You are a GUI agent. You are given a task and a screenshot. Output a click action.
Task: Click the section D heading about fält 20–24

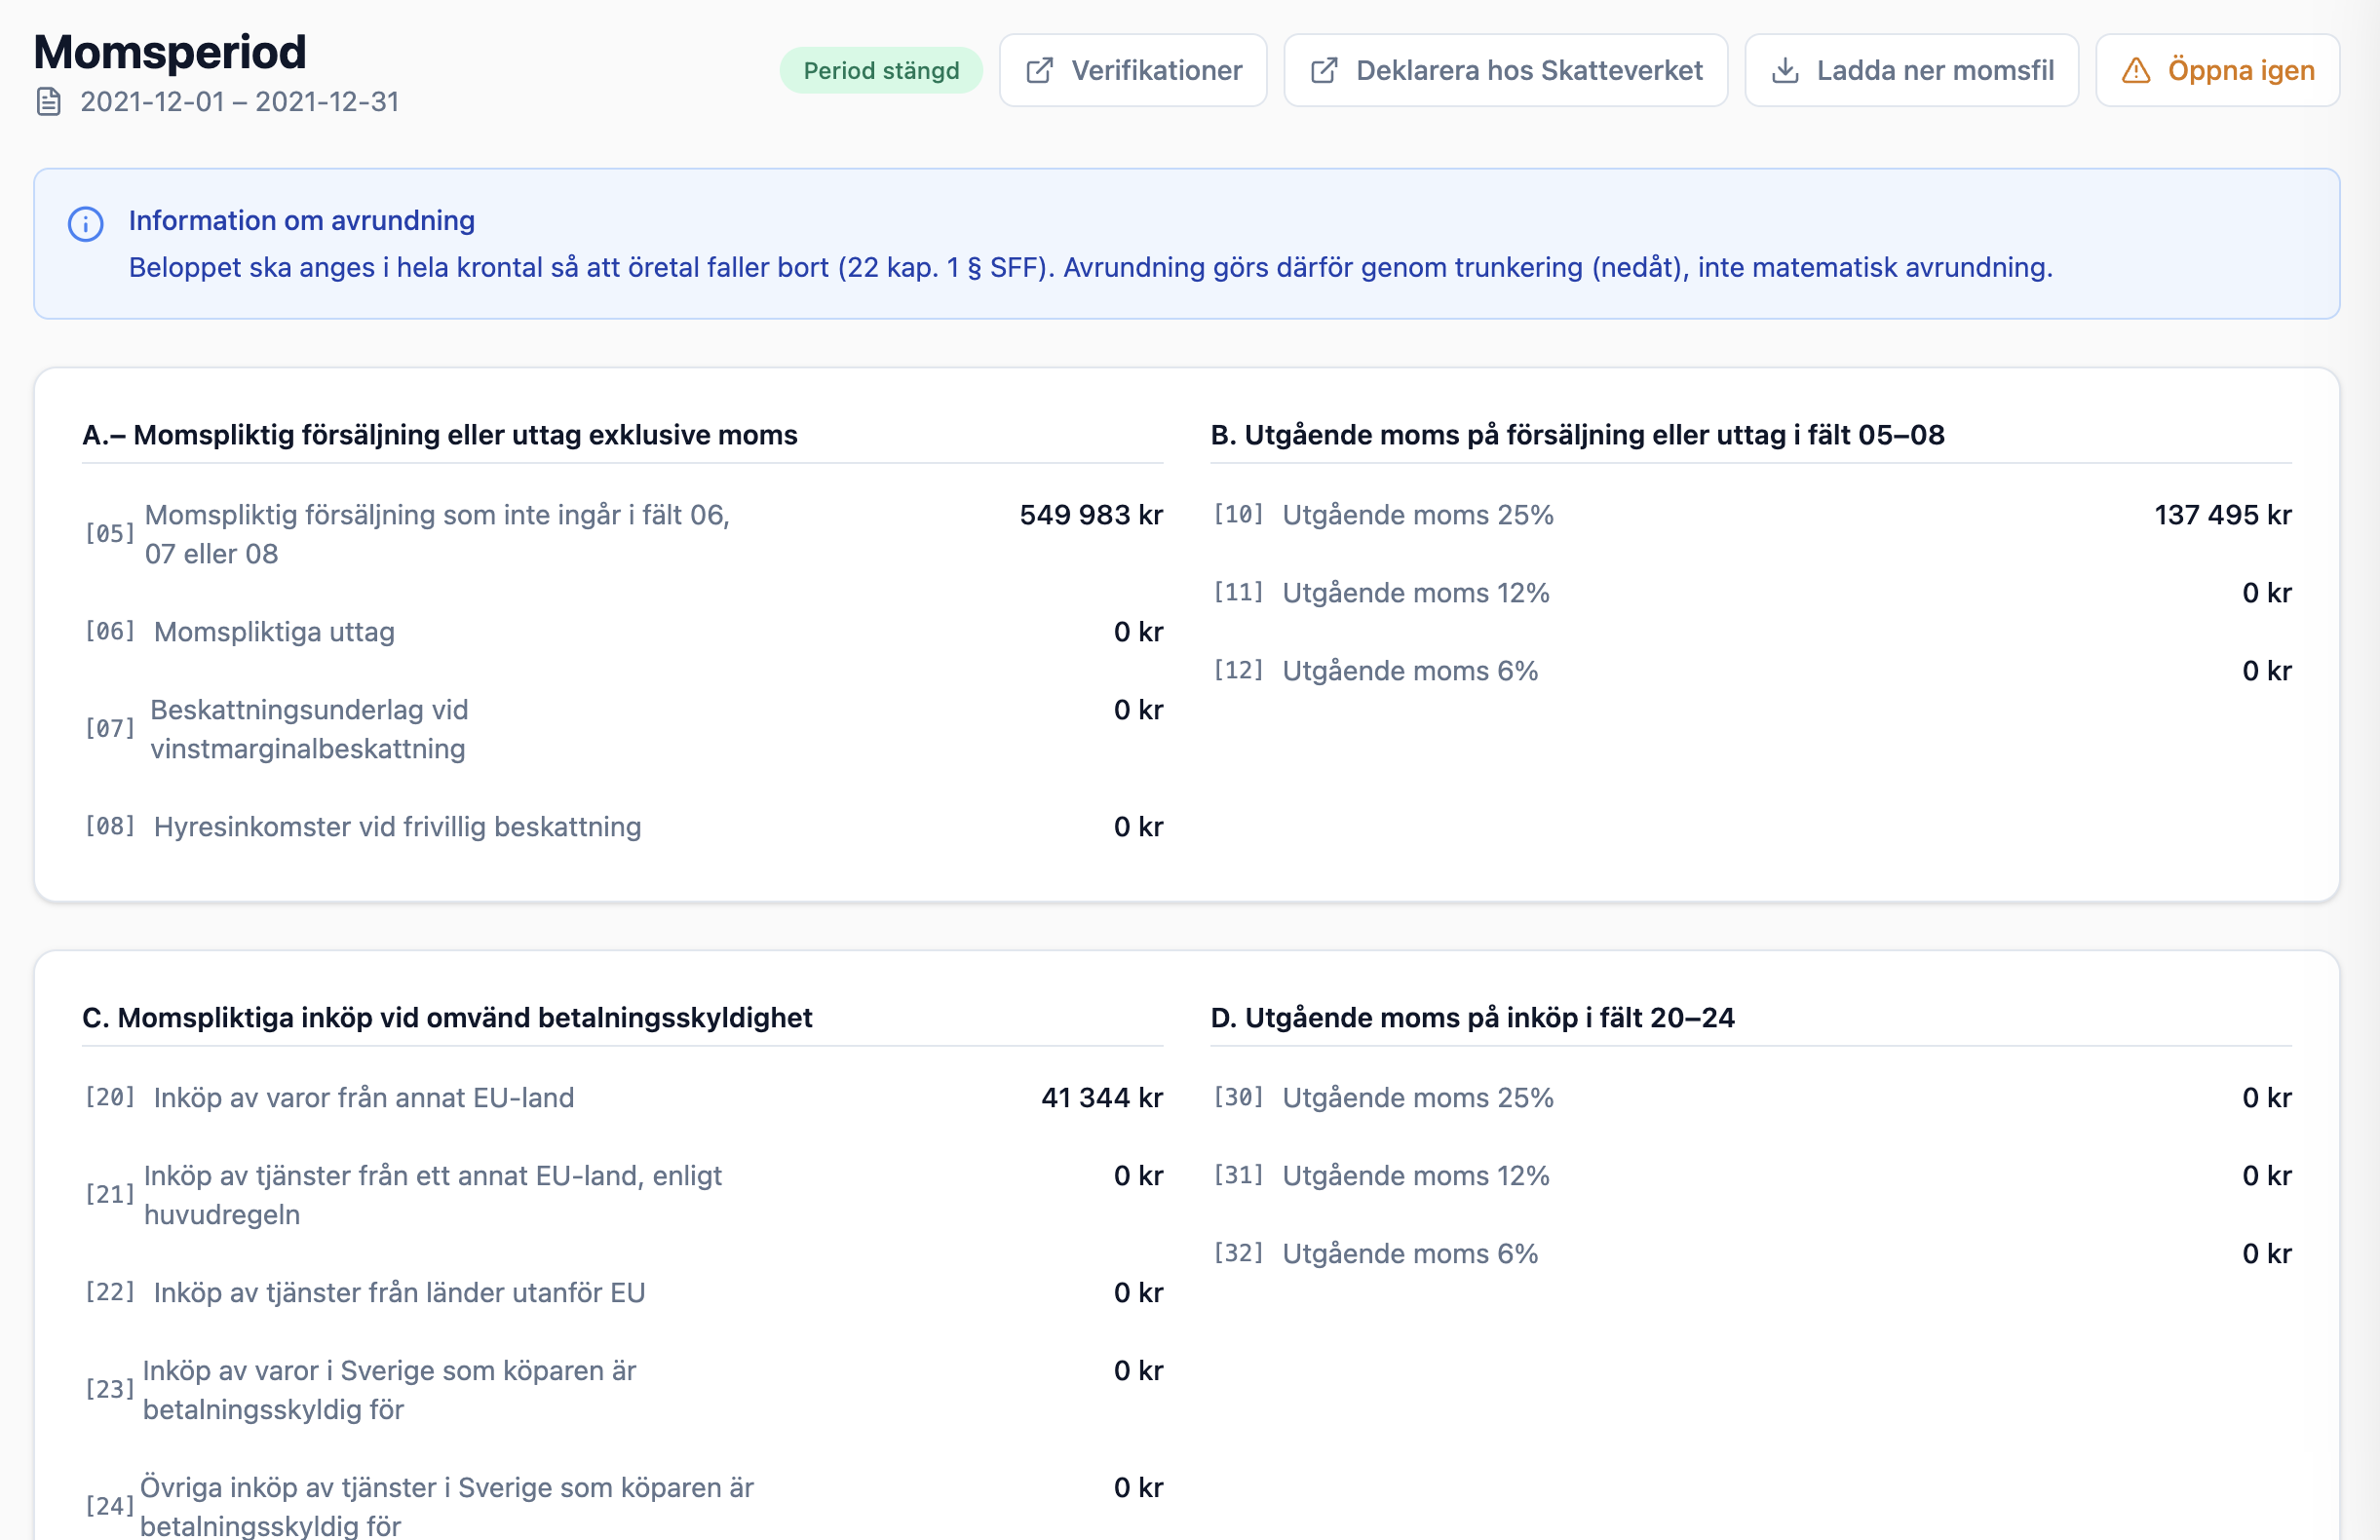[x=1472, y=1018]
